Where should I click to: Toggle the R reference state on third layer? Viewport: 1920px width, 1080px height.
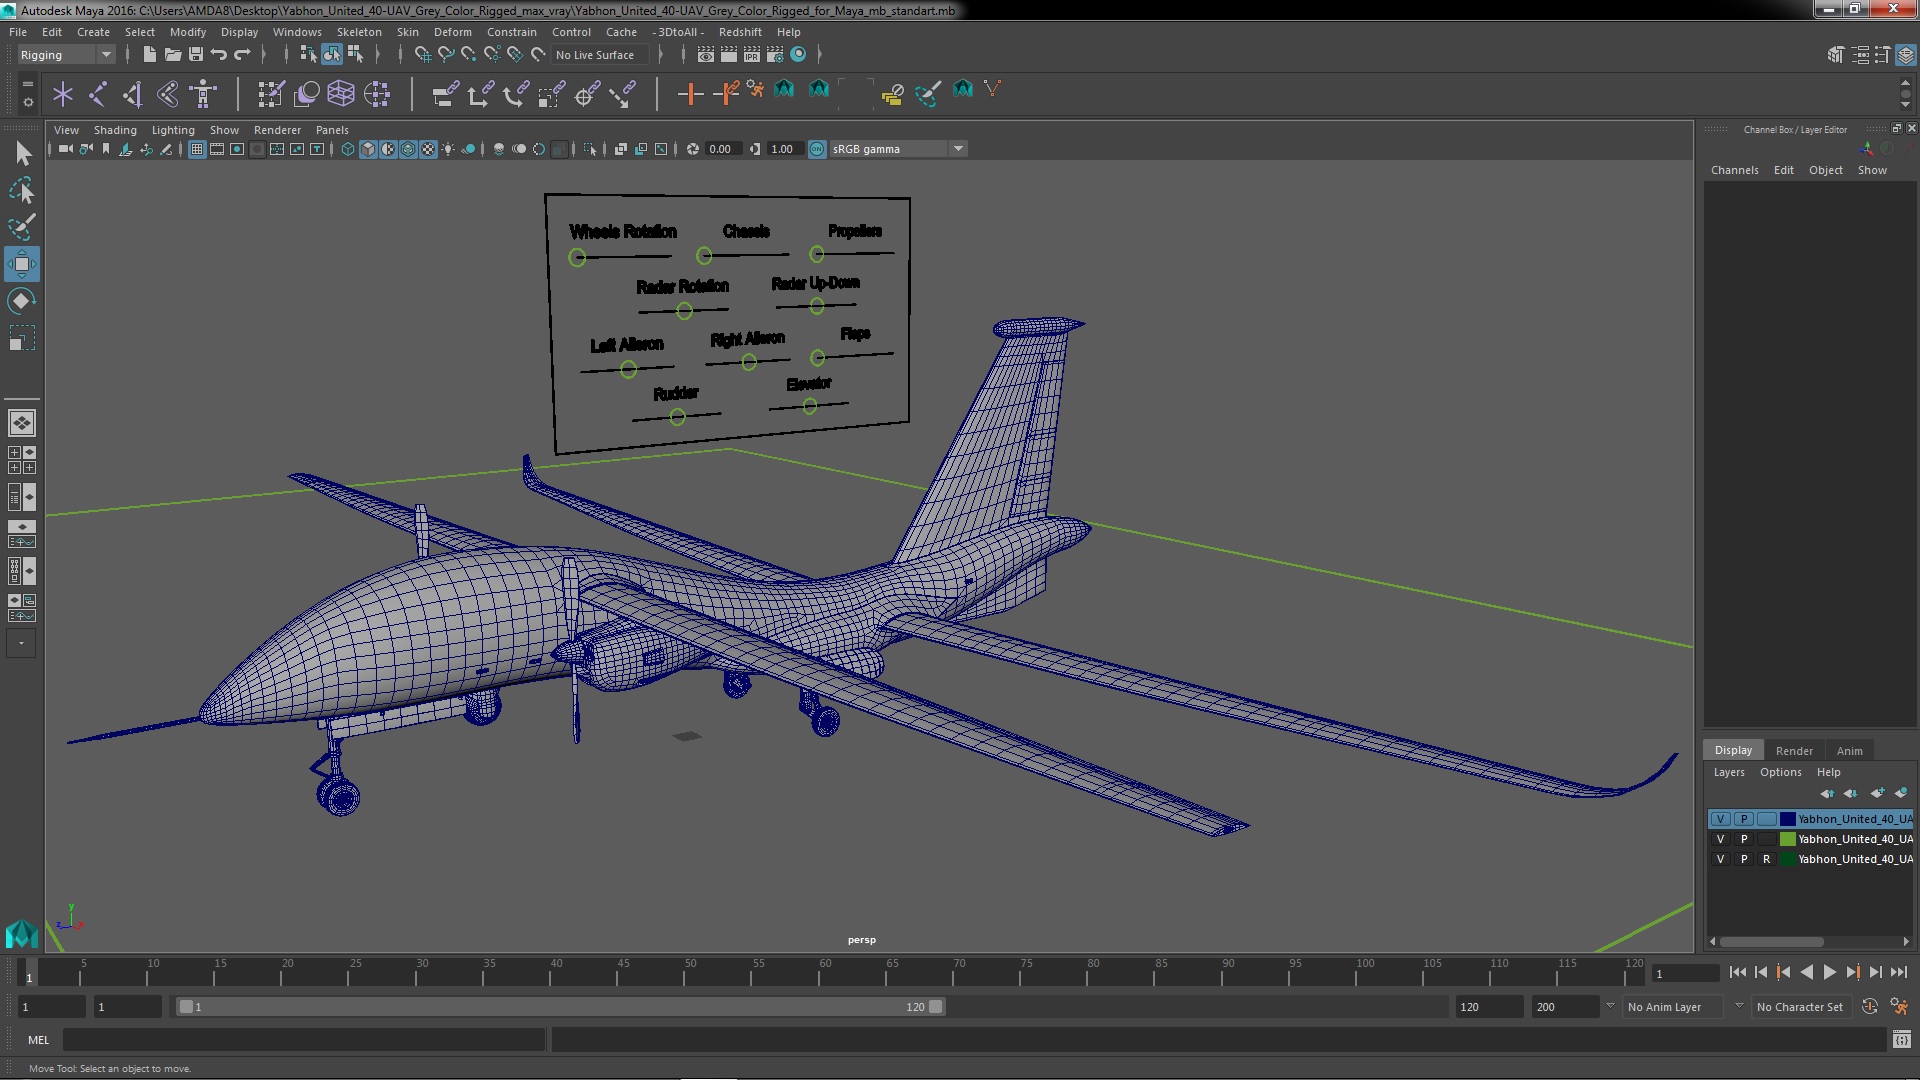[1766, 859]
